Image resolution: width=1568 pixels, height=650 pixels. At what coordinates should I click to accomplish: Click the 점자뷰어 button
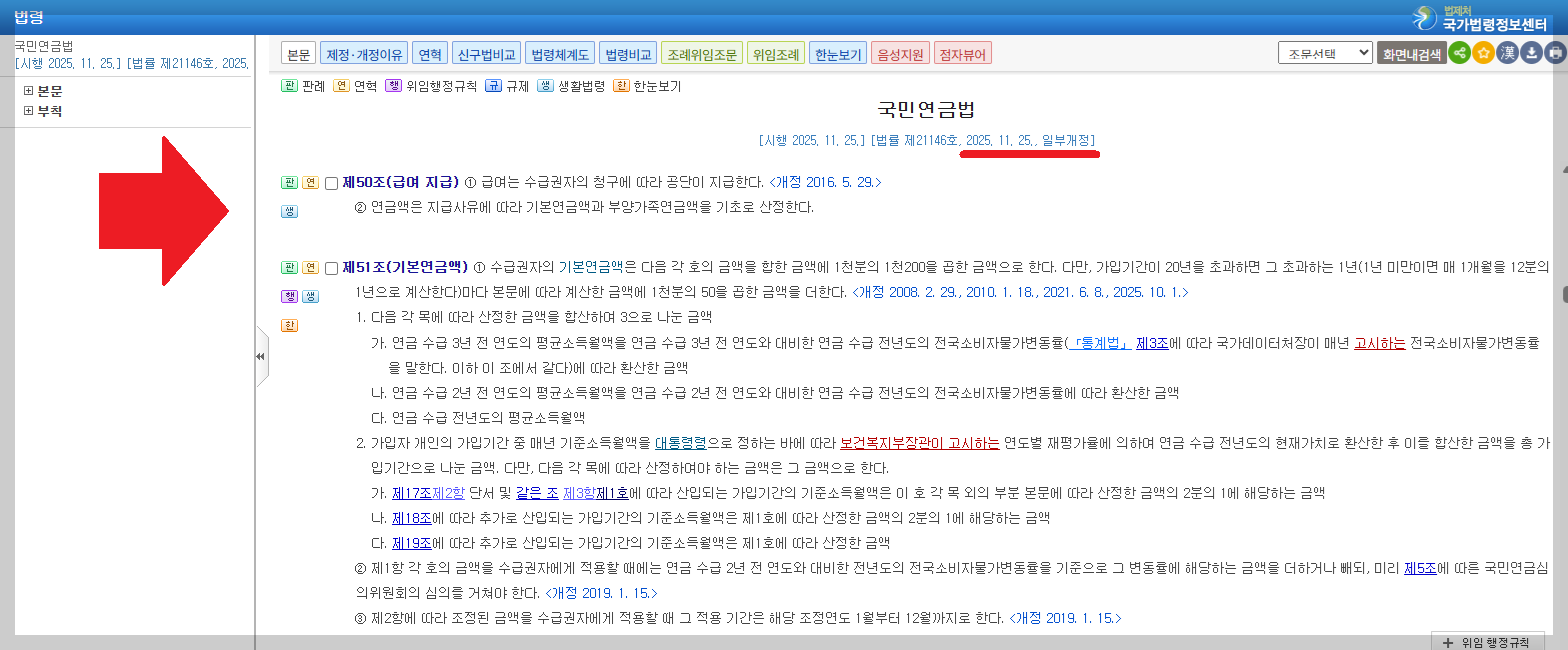coord(963,54)
